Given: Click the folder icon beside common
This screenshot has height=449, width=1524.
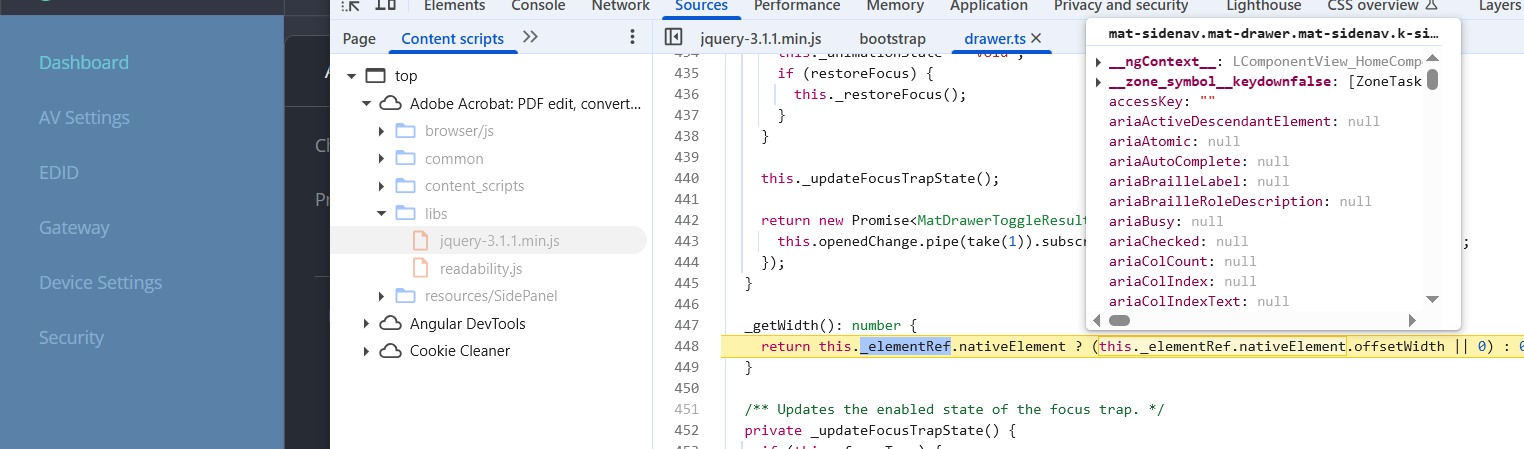Looking at the screenshot, I should coord(405,158).
